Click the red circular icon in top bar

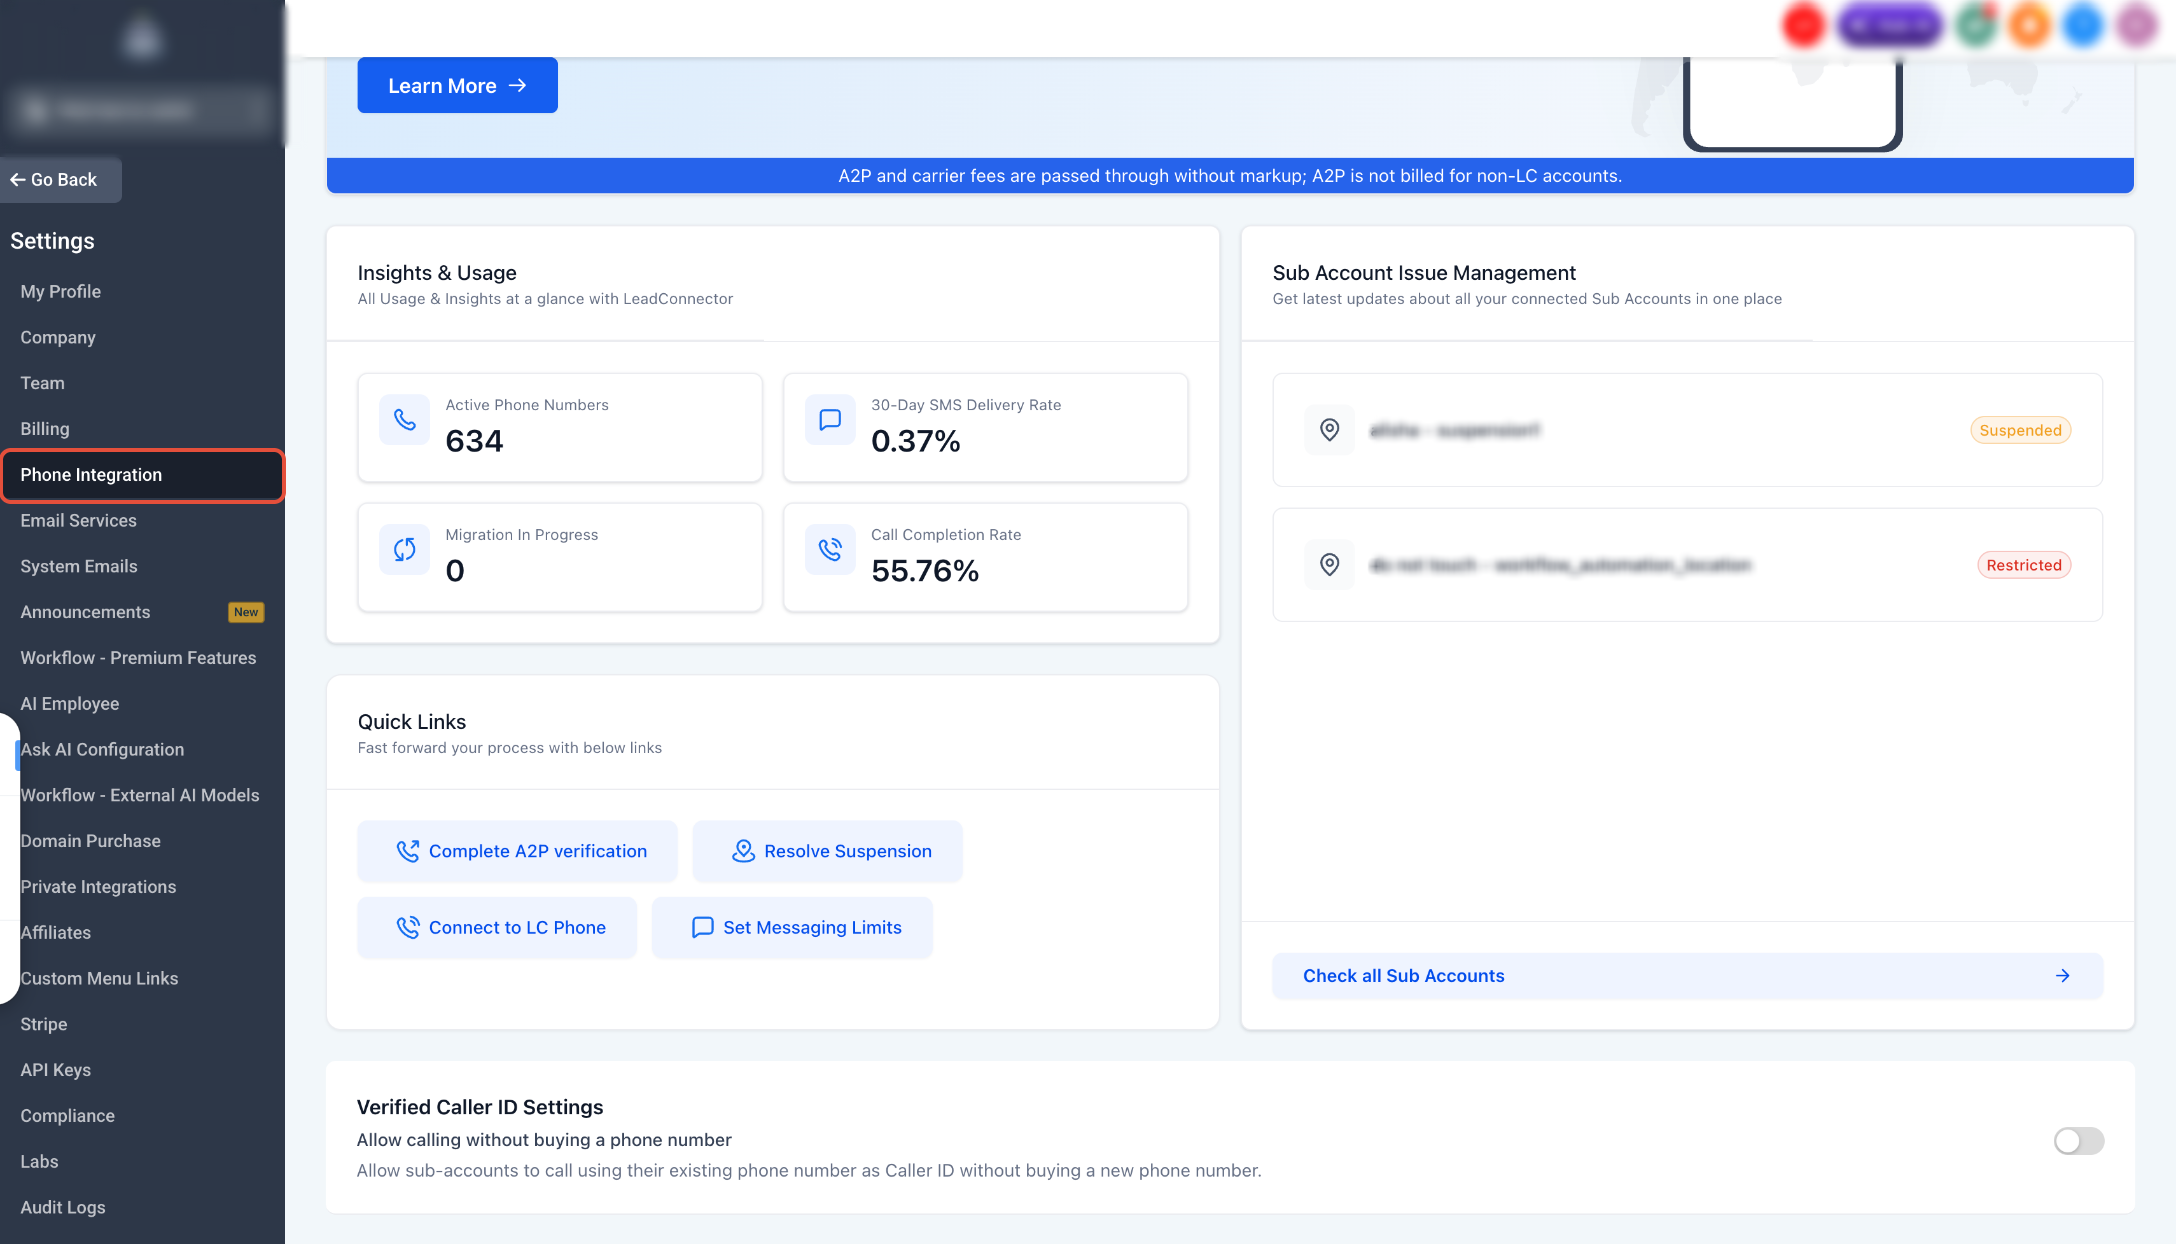point(1804,26)
